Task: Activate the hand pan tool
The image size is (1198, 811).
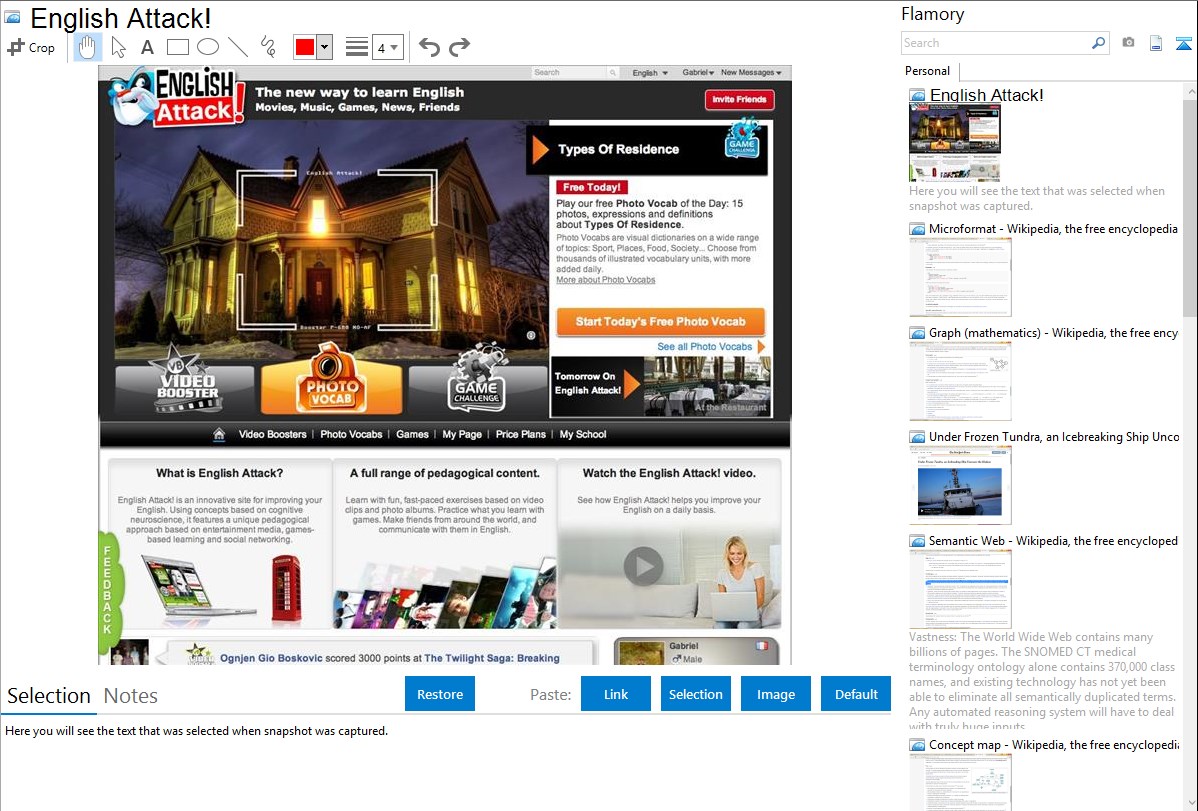Action: click(87, 47)
